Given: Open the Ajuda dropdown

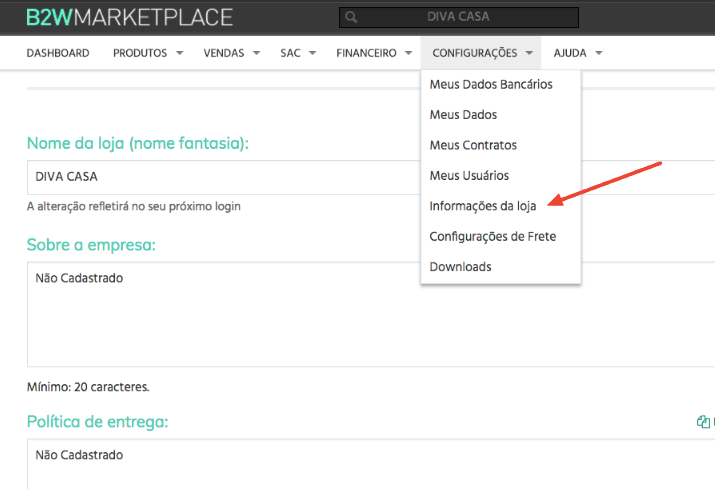Looking at the screenshot, I should (x=578, y=53).
